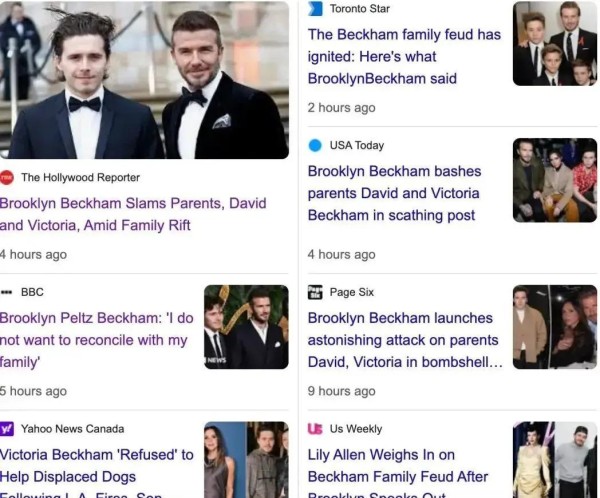Open BBC 'I do not want to reconcile' story
600x498 pixels.
96,340
